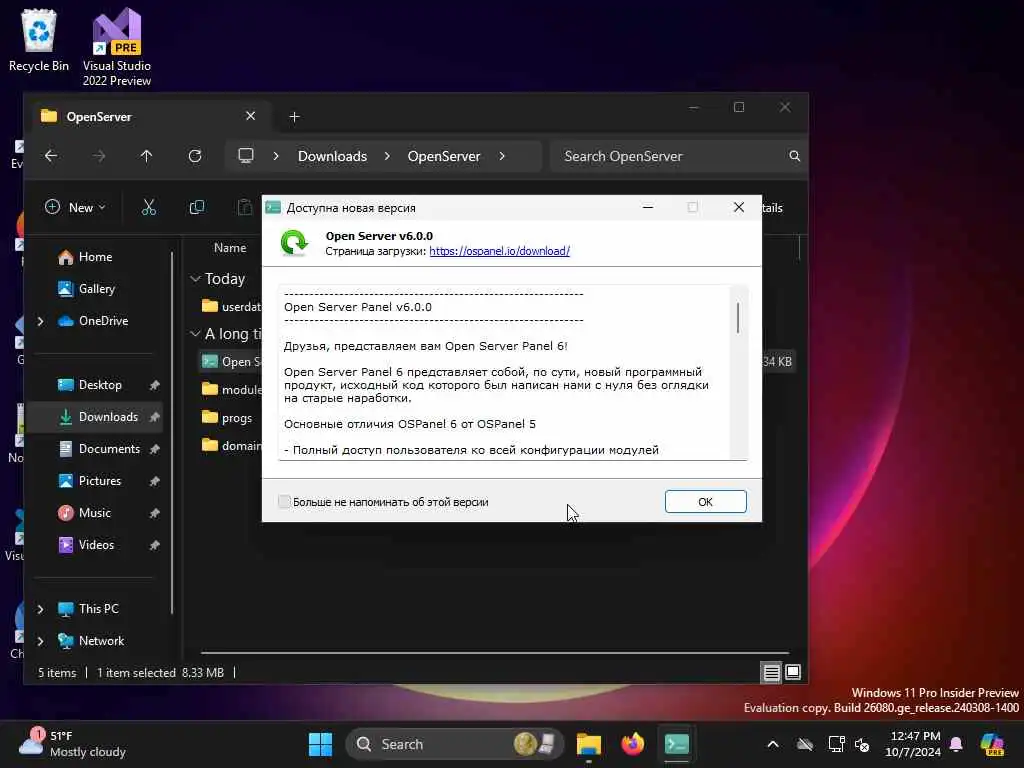Expand chevron after Downloads in path
Viewport: 1024px width, 768px height.
[387, 156]
